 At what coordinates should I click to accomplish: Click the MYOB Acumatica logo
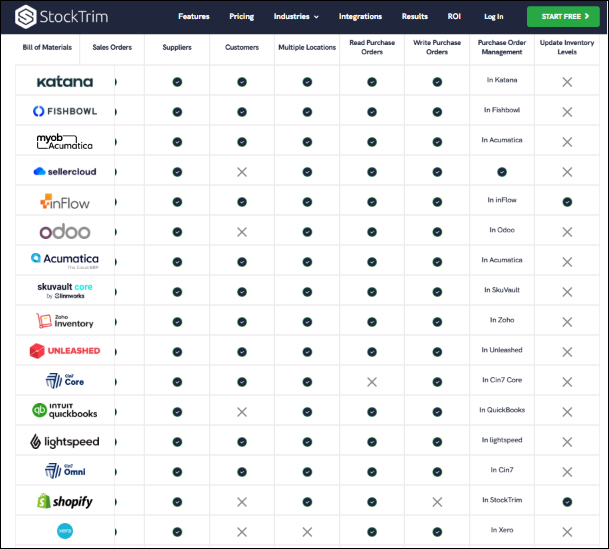click(x=65, y=142)
